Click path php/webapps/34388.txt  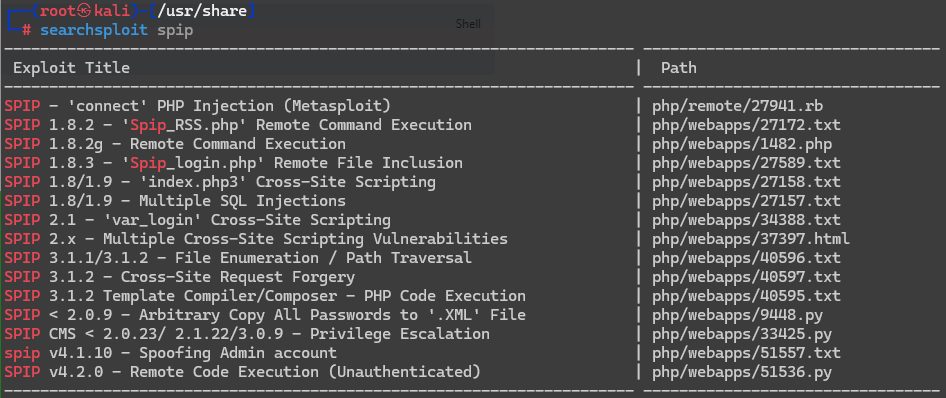[x=746, y=220]
